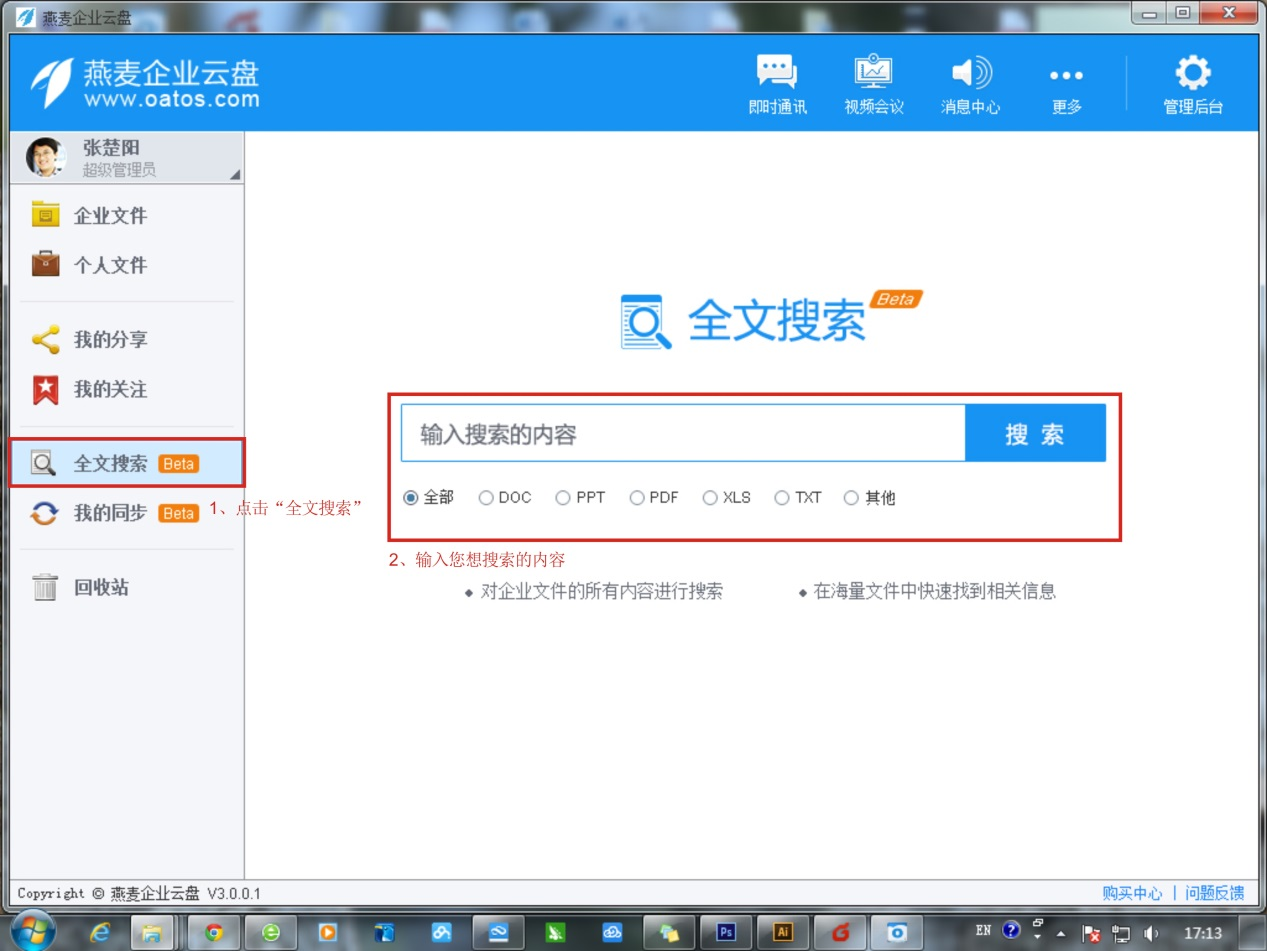Expand the profile options via corner arrow

click(235, 175)
